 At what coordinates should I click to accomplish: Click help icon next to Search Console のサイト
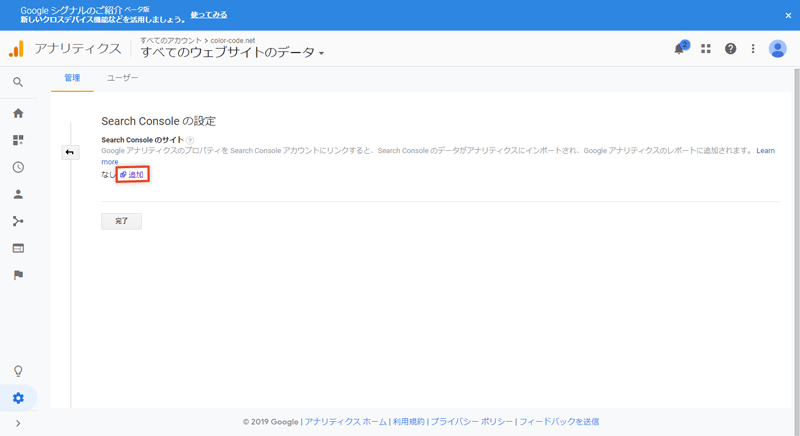pos(190,140)
